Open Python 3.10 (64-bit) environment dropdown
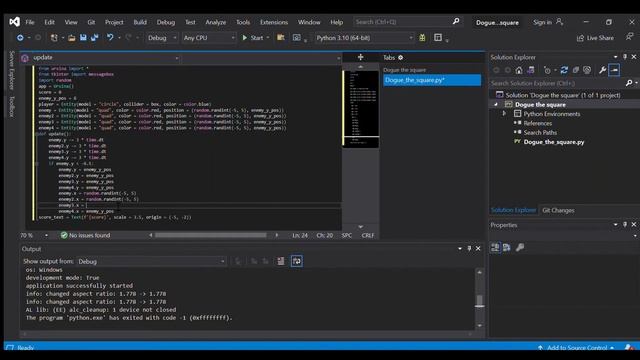 click(x=364, y=38)
